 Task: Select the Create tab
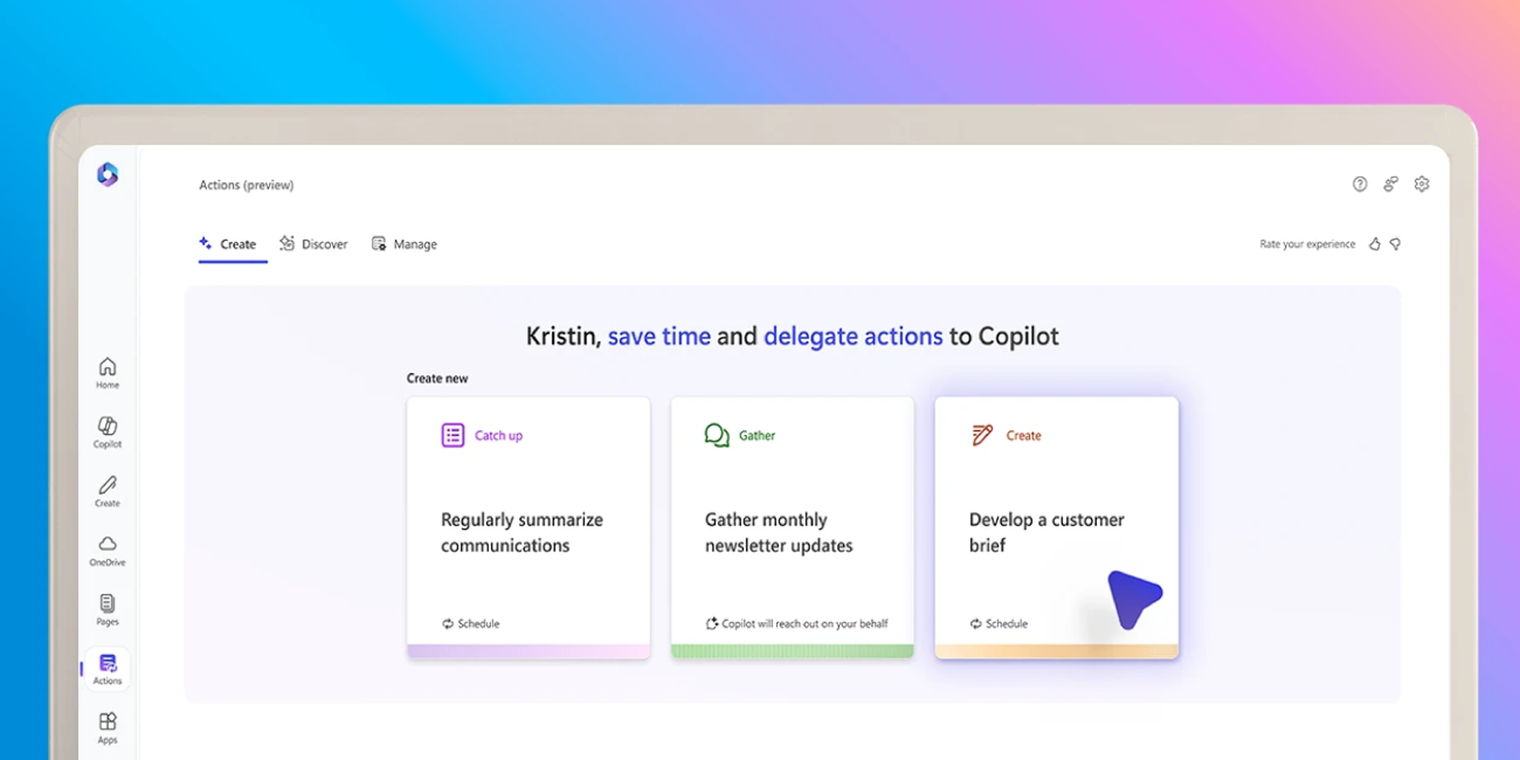pos(230,243)
